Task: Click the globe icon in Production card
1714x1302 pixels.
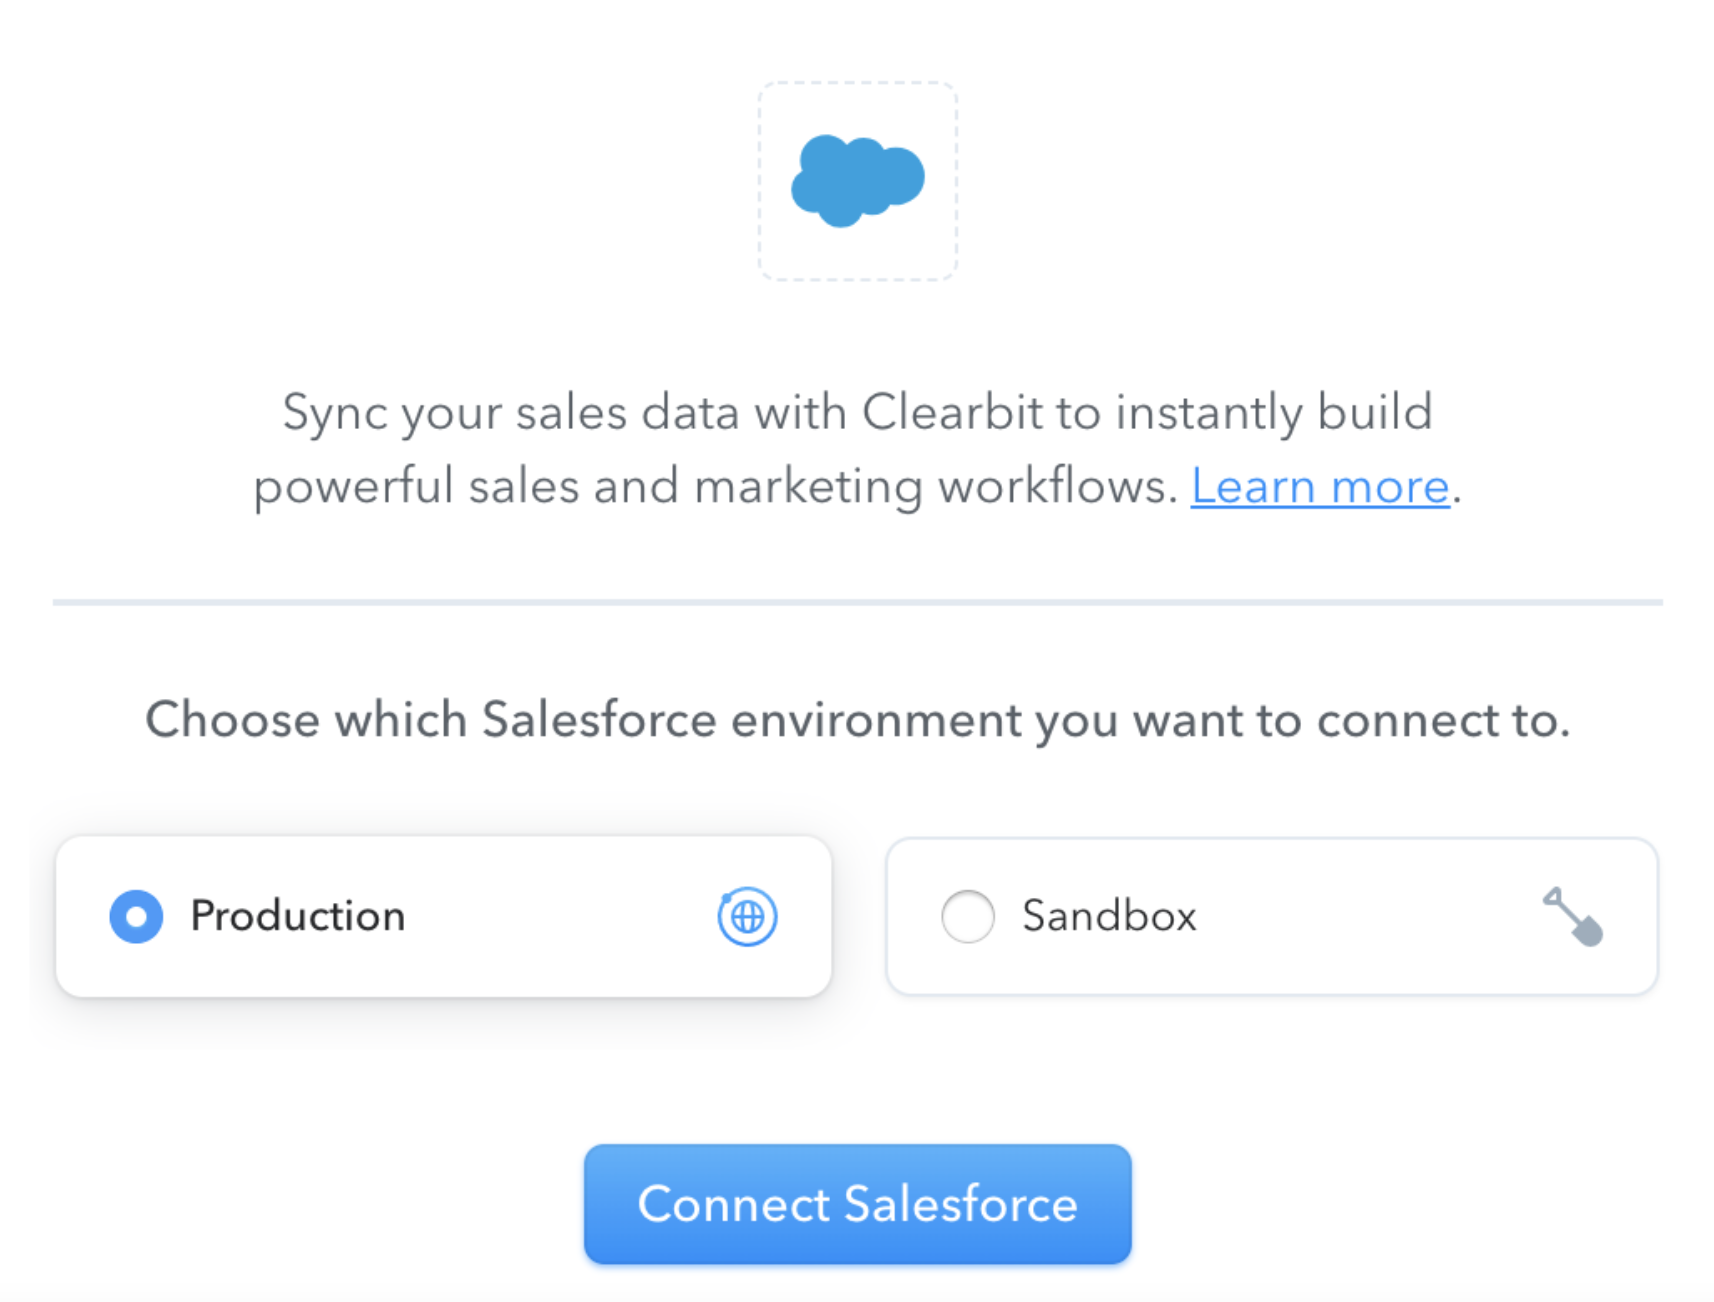Action: point(747,916)
